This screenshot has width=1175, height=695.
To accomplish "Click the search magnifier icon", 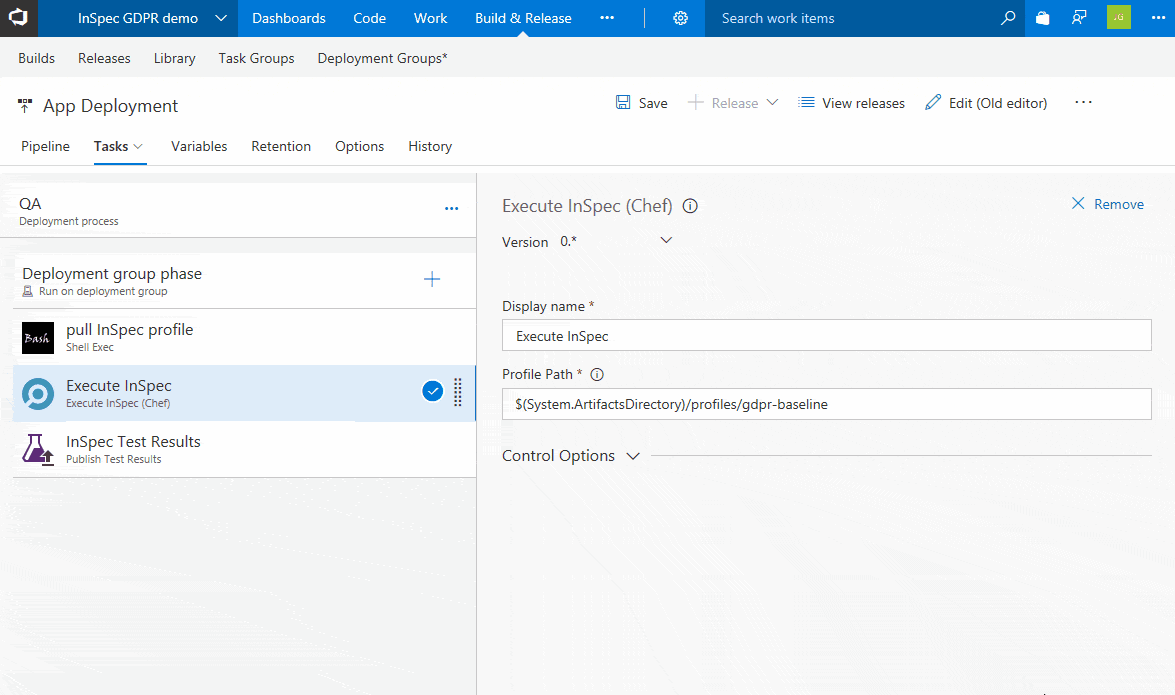I will point(1008,18).
